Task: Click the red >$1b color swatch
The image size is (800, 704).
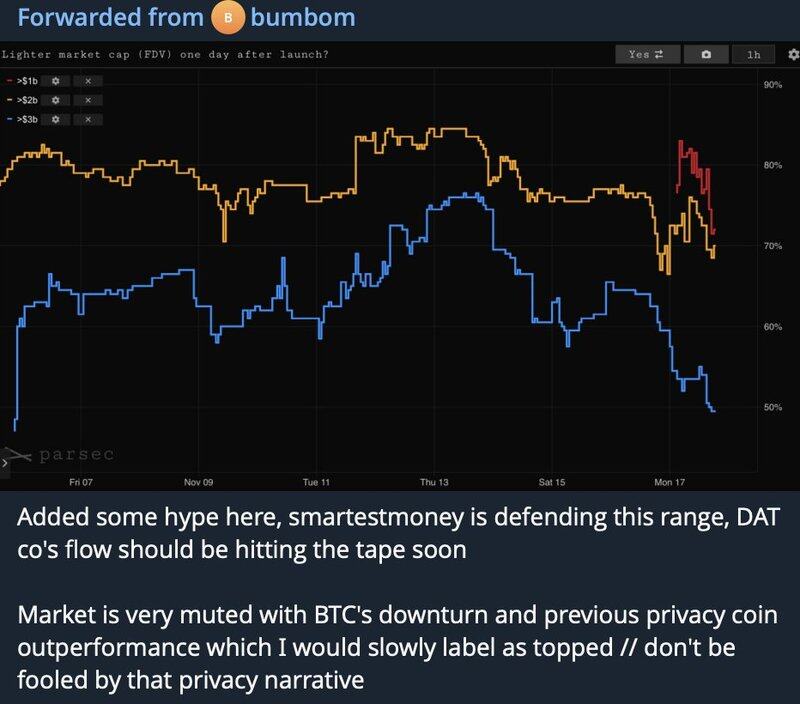Action: pyautogui.click(x=9, y=80)
